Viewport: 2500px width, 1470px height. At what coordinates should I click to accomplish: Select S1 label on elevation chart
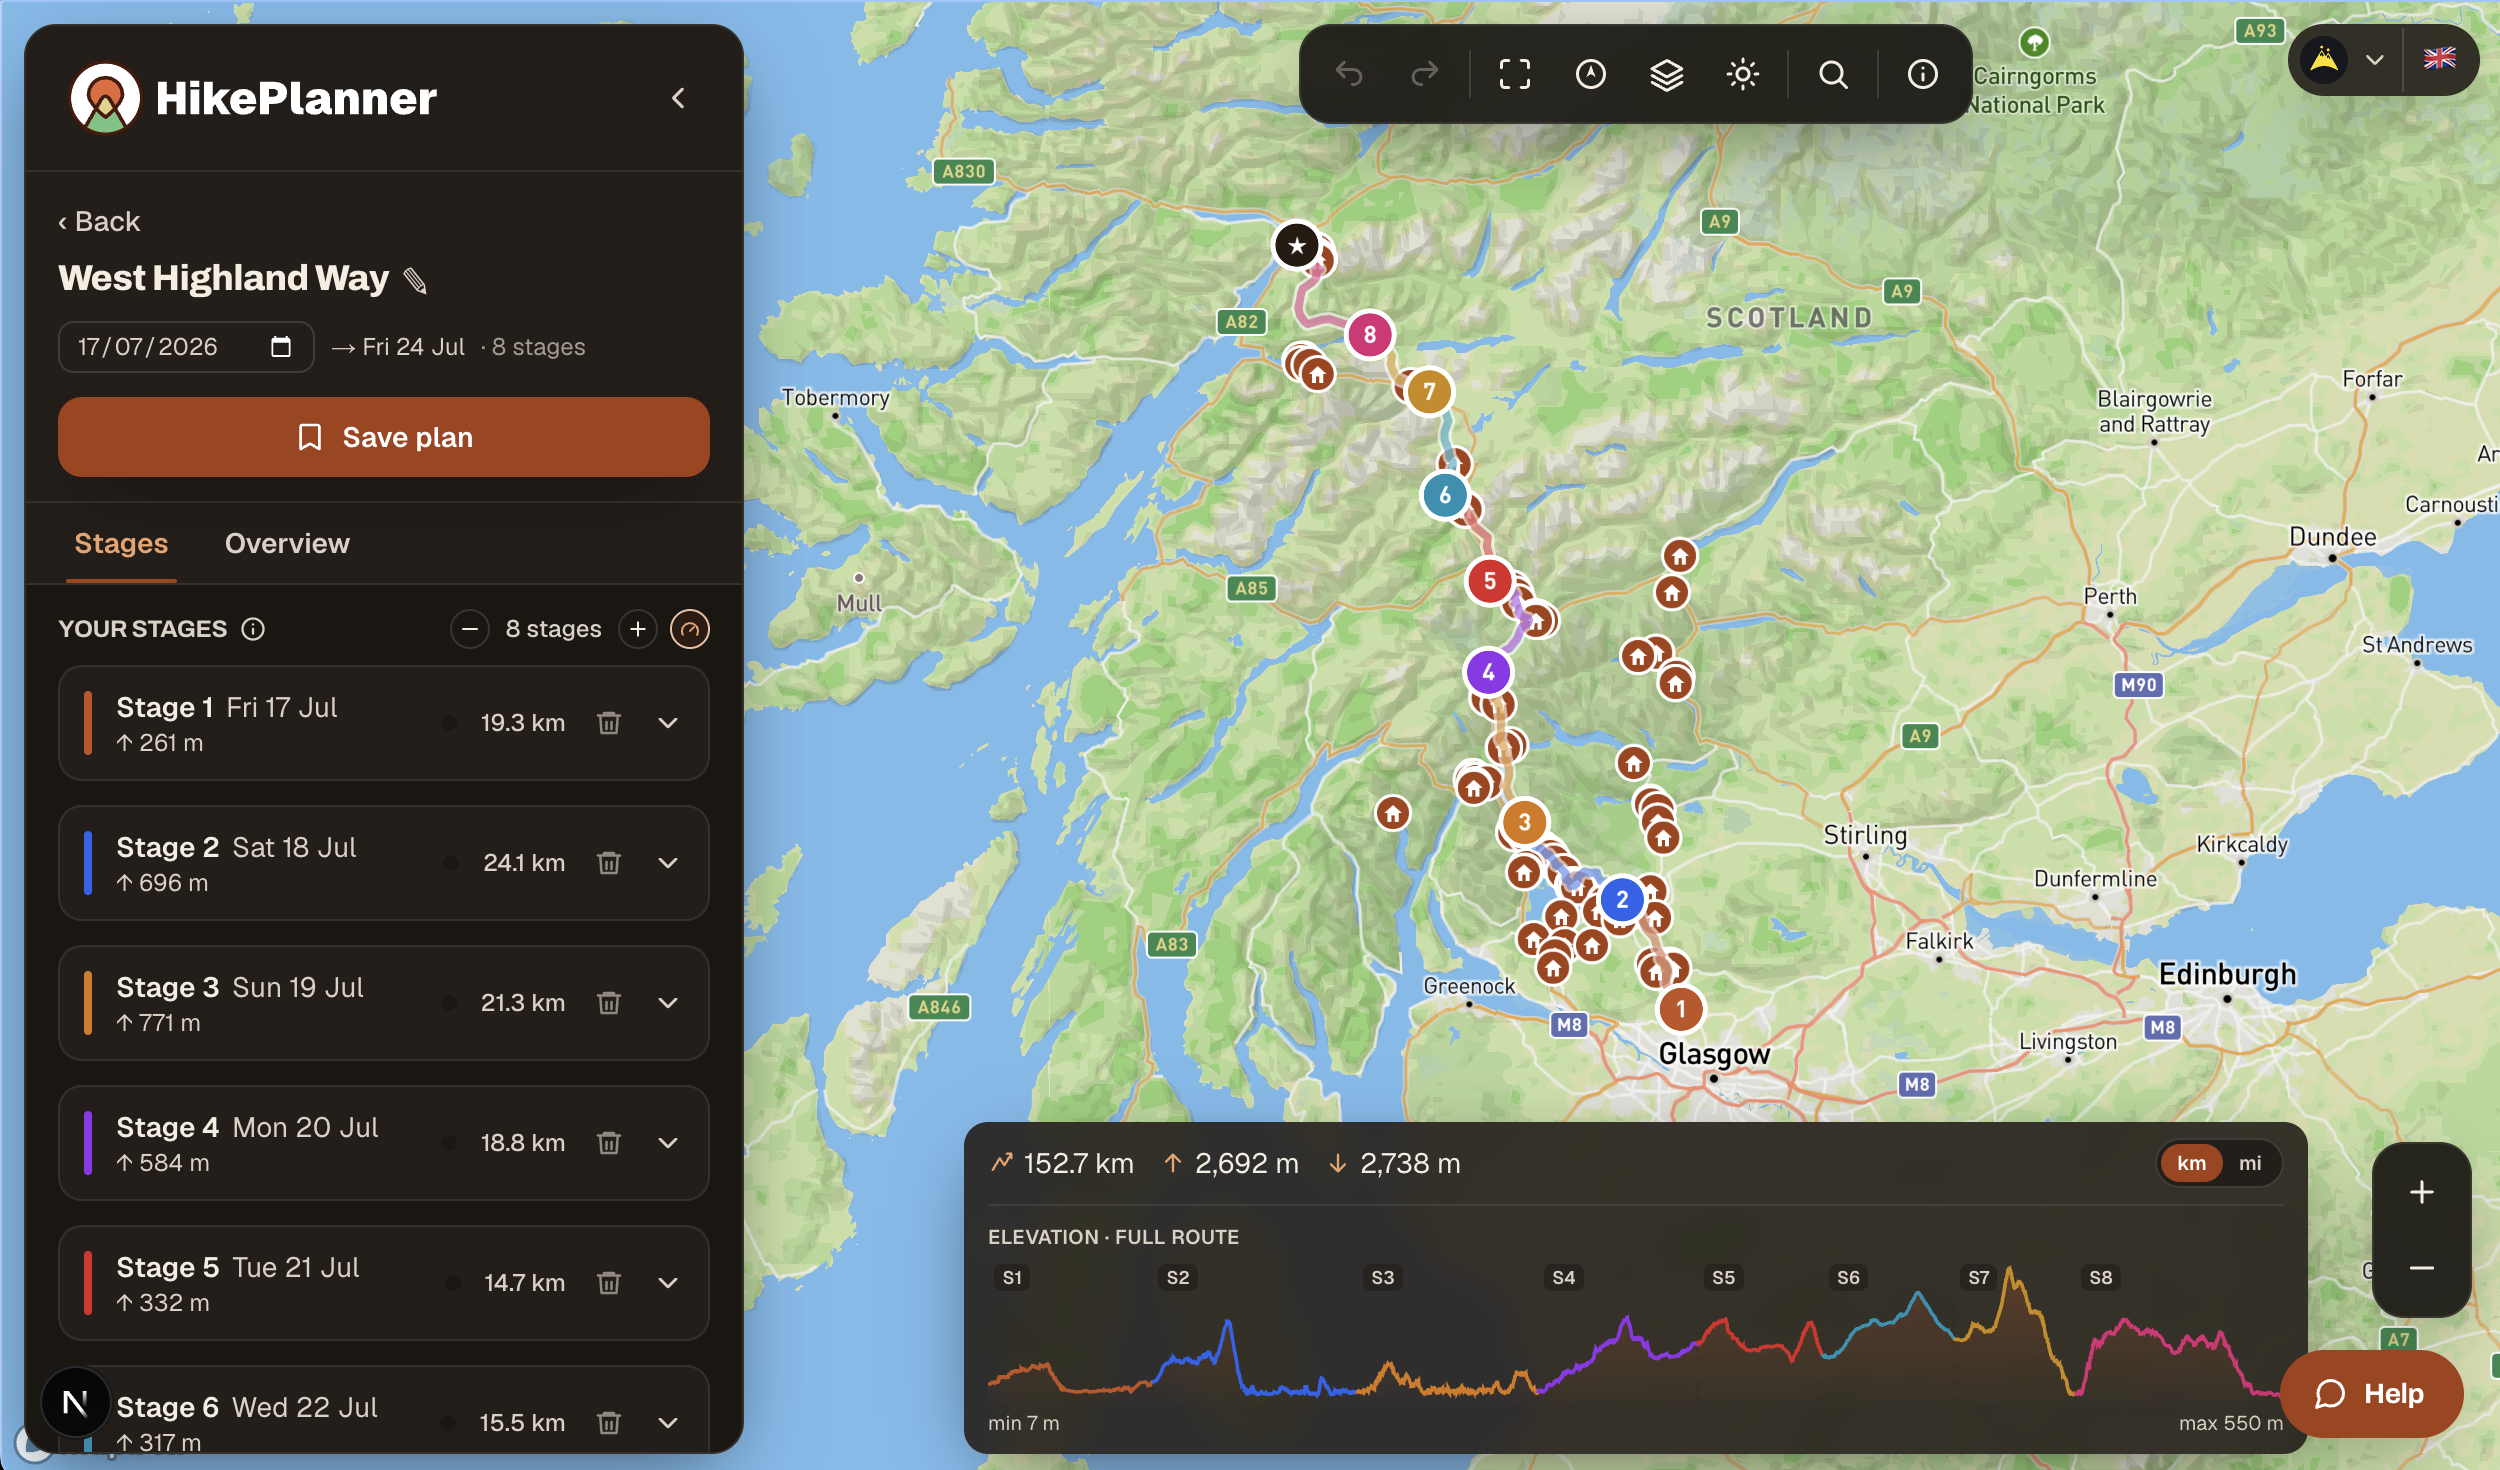tap(1012, 1278)
